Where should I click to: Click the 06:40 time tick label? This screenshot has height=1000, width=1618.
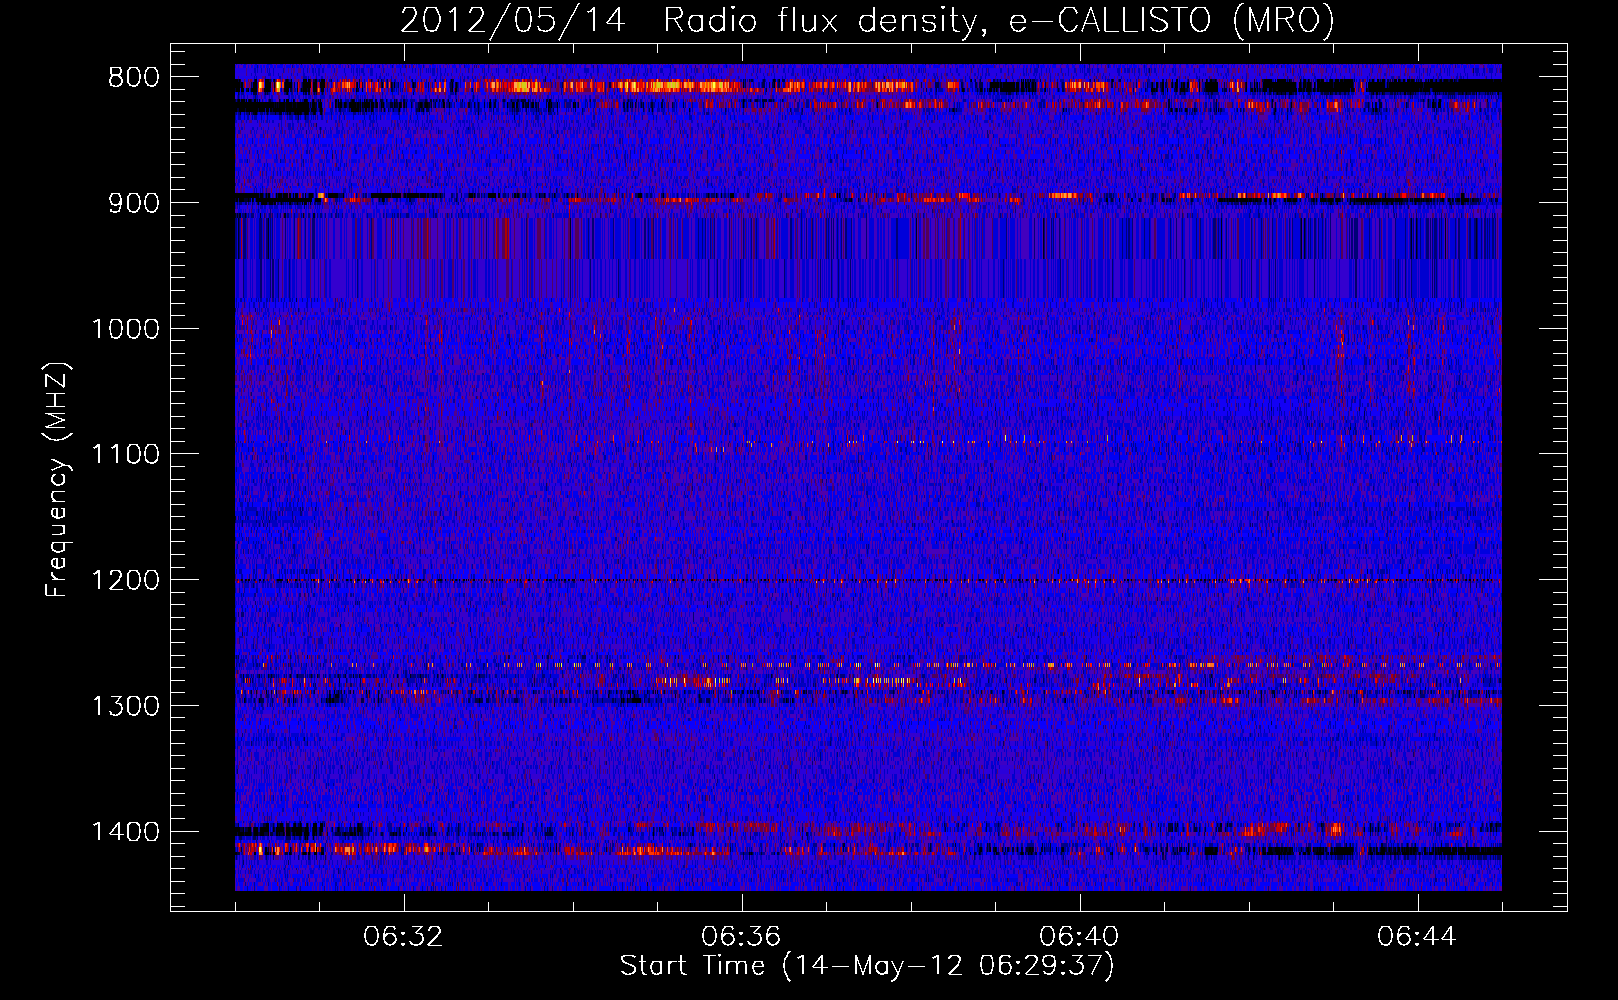(1079, 937)
